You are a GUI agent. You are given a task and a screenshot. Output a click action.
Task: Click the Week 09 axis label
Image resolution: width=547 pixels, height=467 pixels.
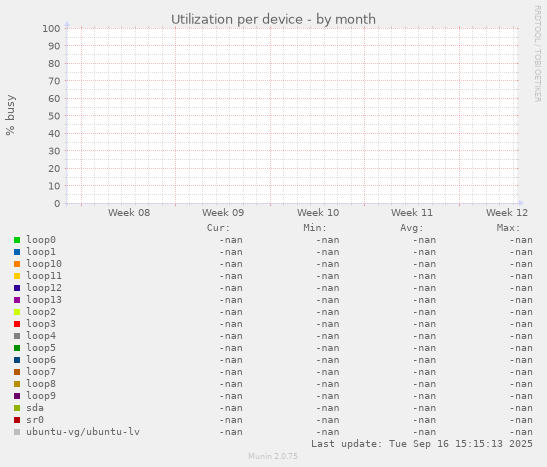pos(223,213)
